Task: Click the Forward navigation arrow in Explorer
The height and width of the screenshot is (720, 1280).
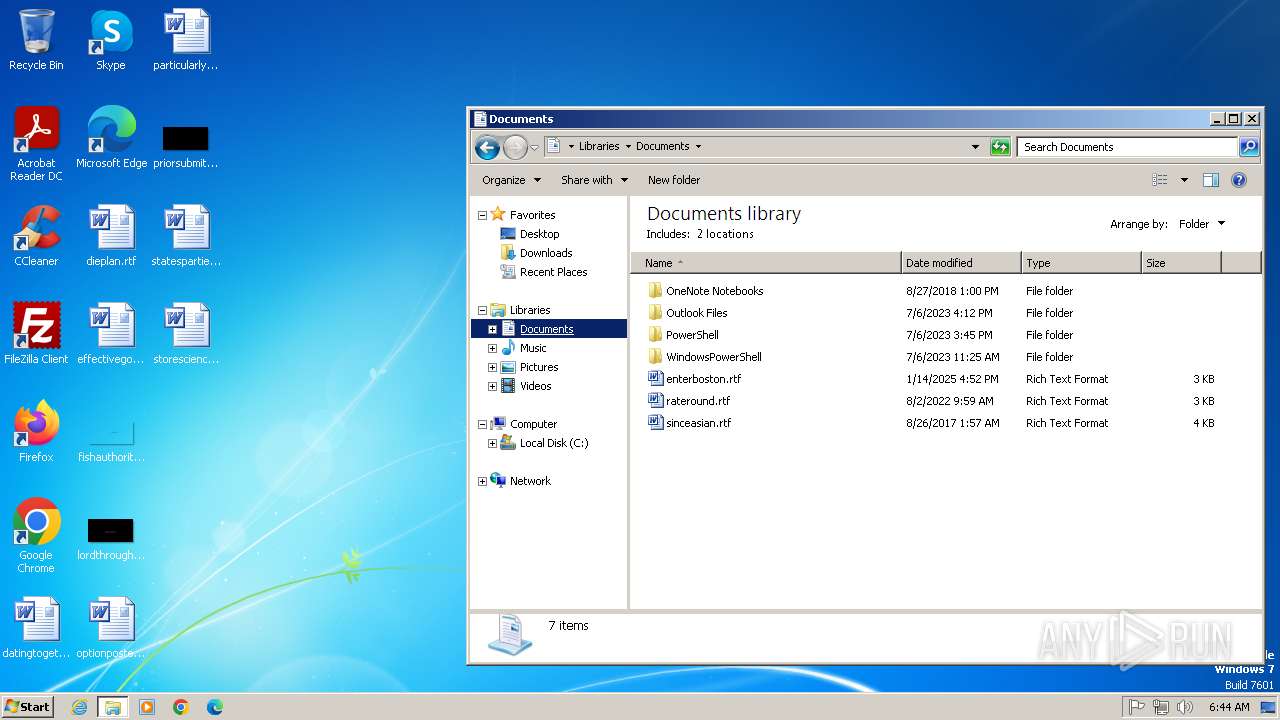Action: [x=515, y=148]
